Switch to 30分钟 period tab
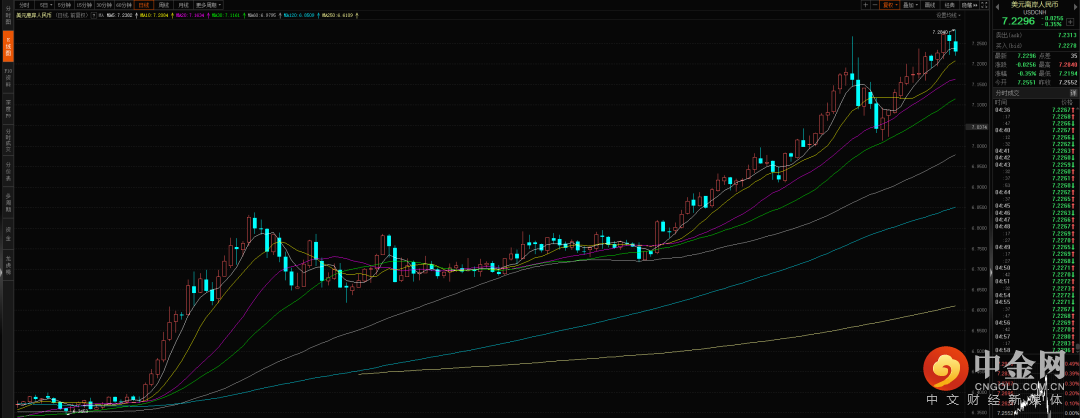The height and width of the screenshot is (418, 1080). [x=104, y=5]
